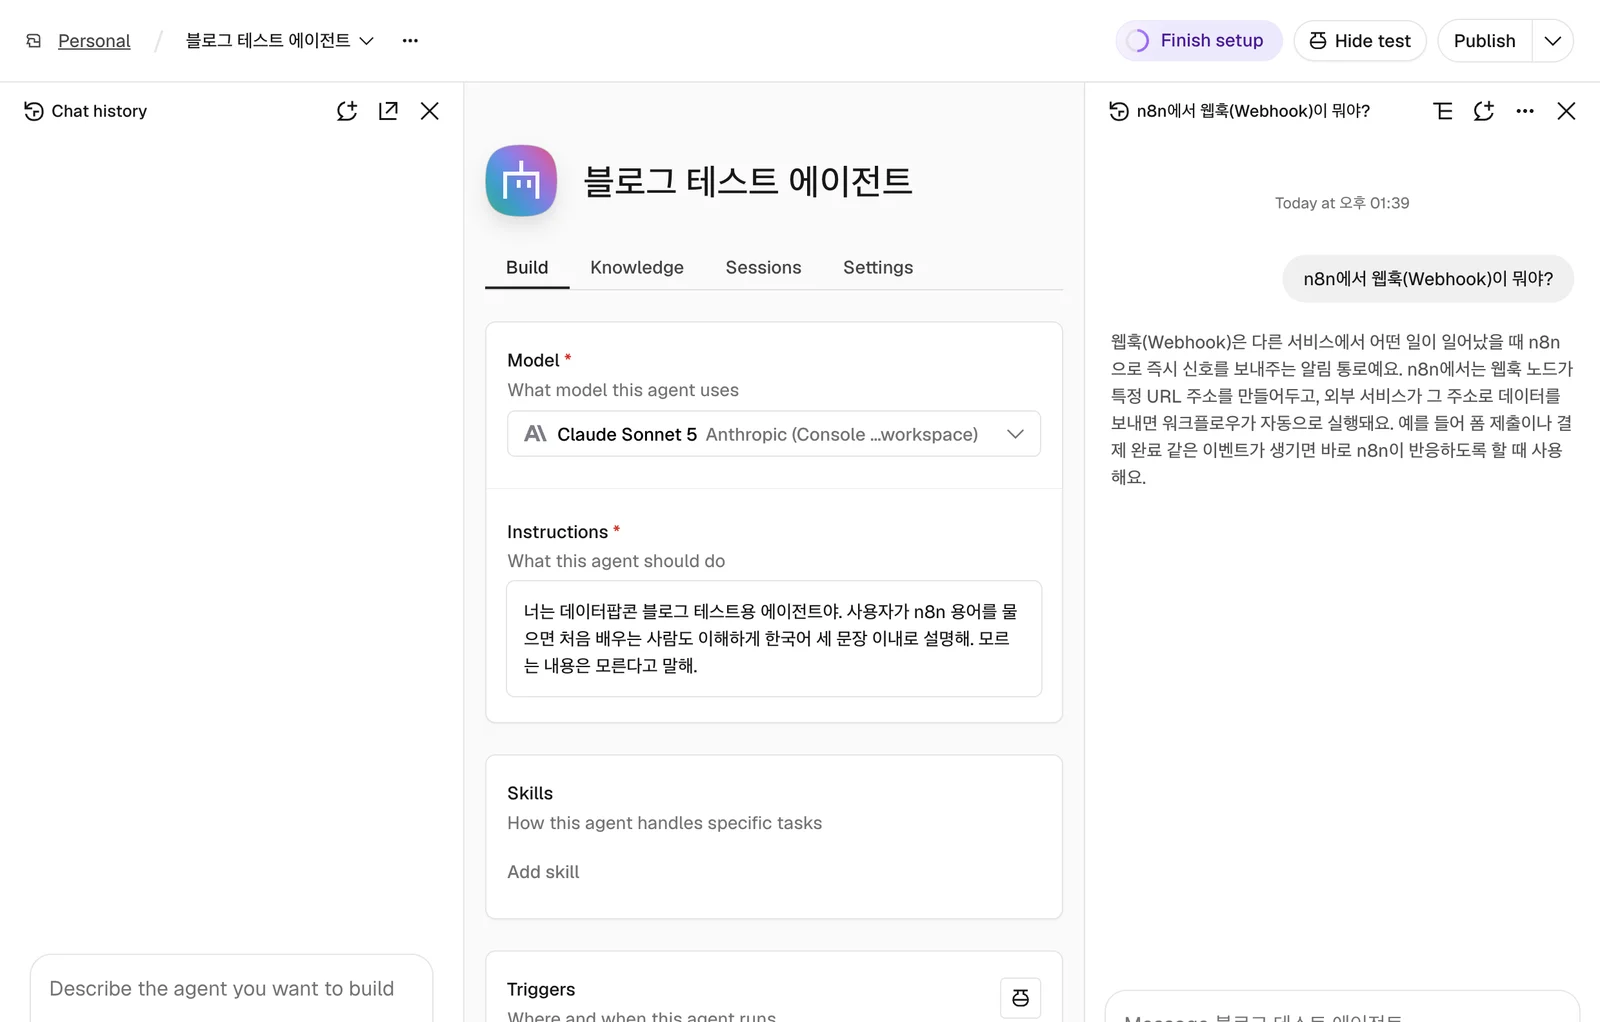
Task: Close the Chat history panel
Action: (430, 111)
